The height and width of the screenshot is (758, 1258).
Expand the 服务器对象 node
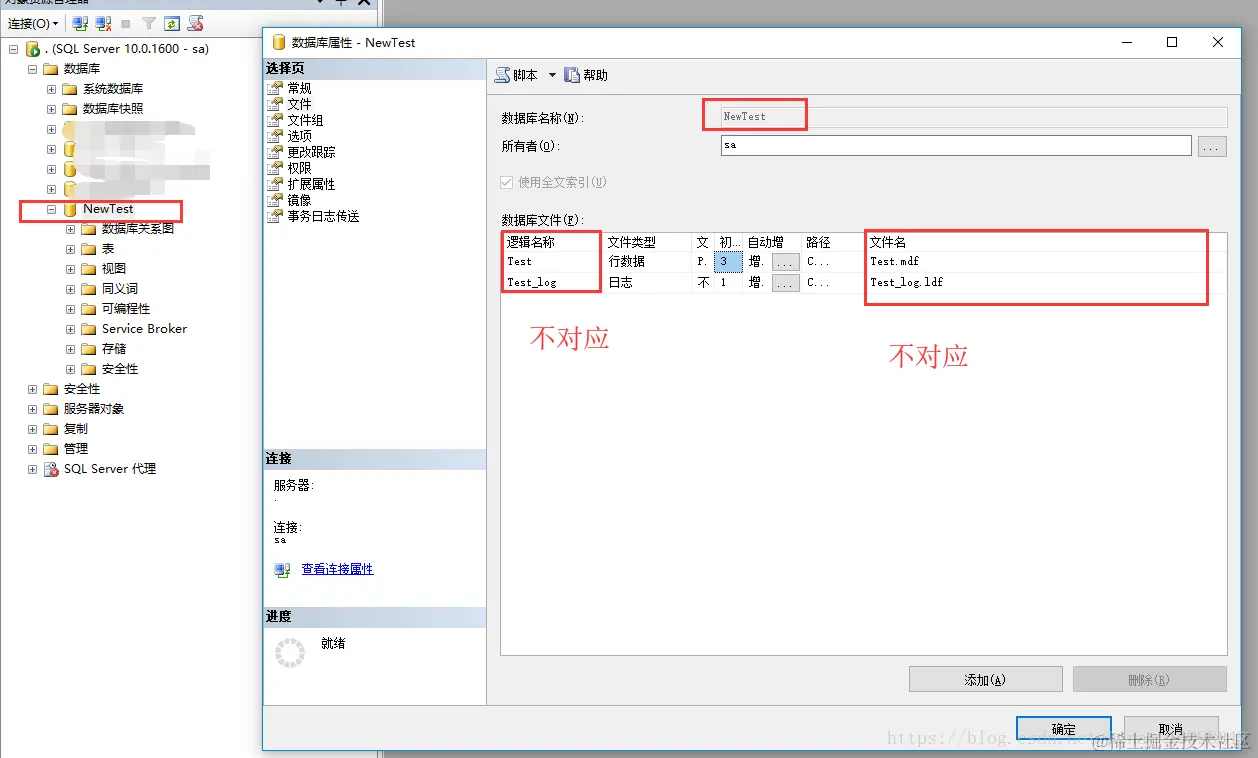coord(32,409)
